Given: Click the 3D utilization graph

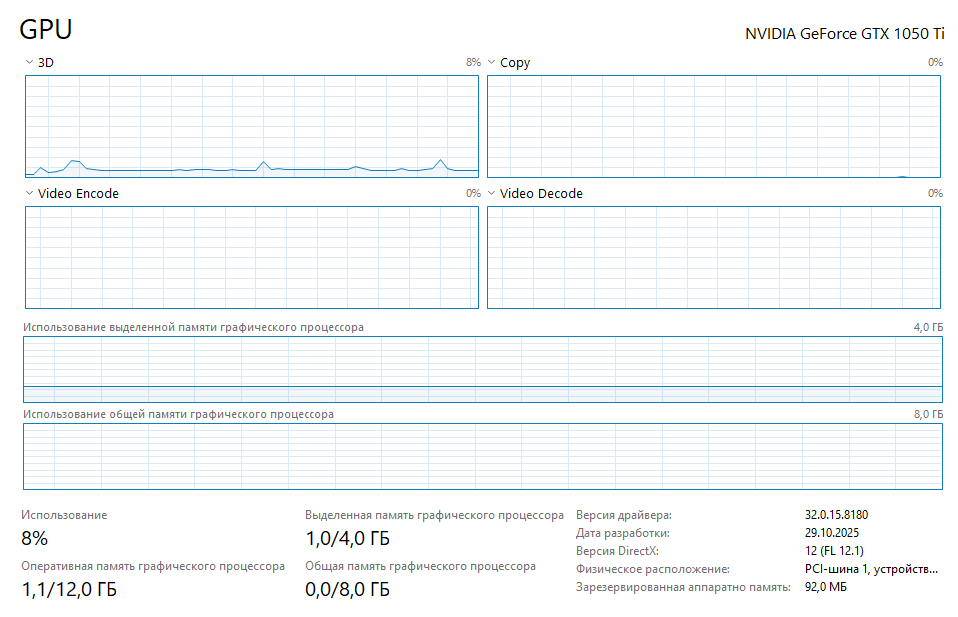Looking at the screenshot, I should (x=252, y=126).
